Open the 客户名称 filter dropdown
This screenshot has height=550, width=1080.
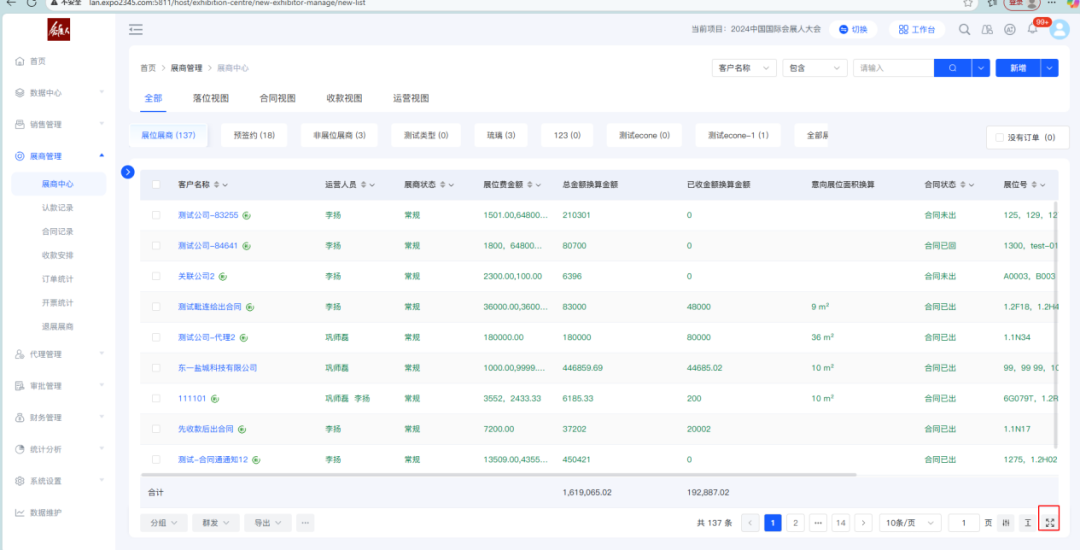click(744, 68)
